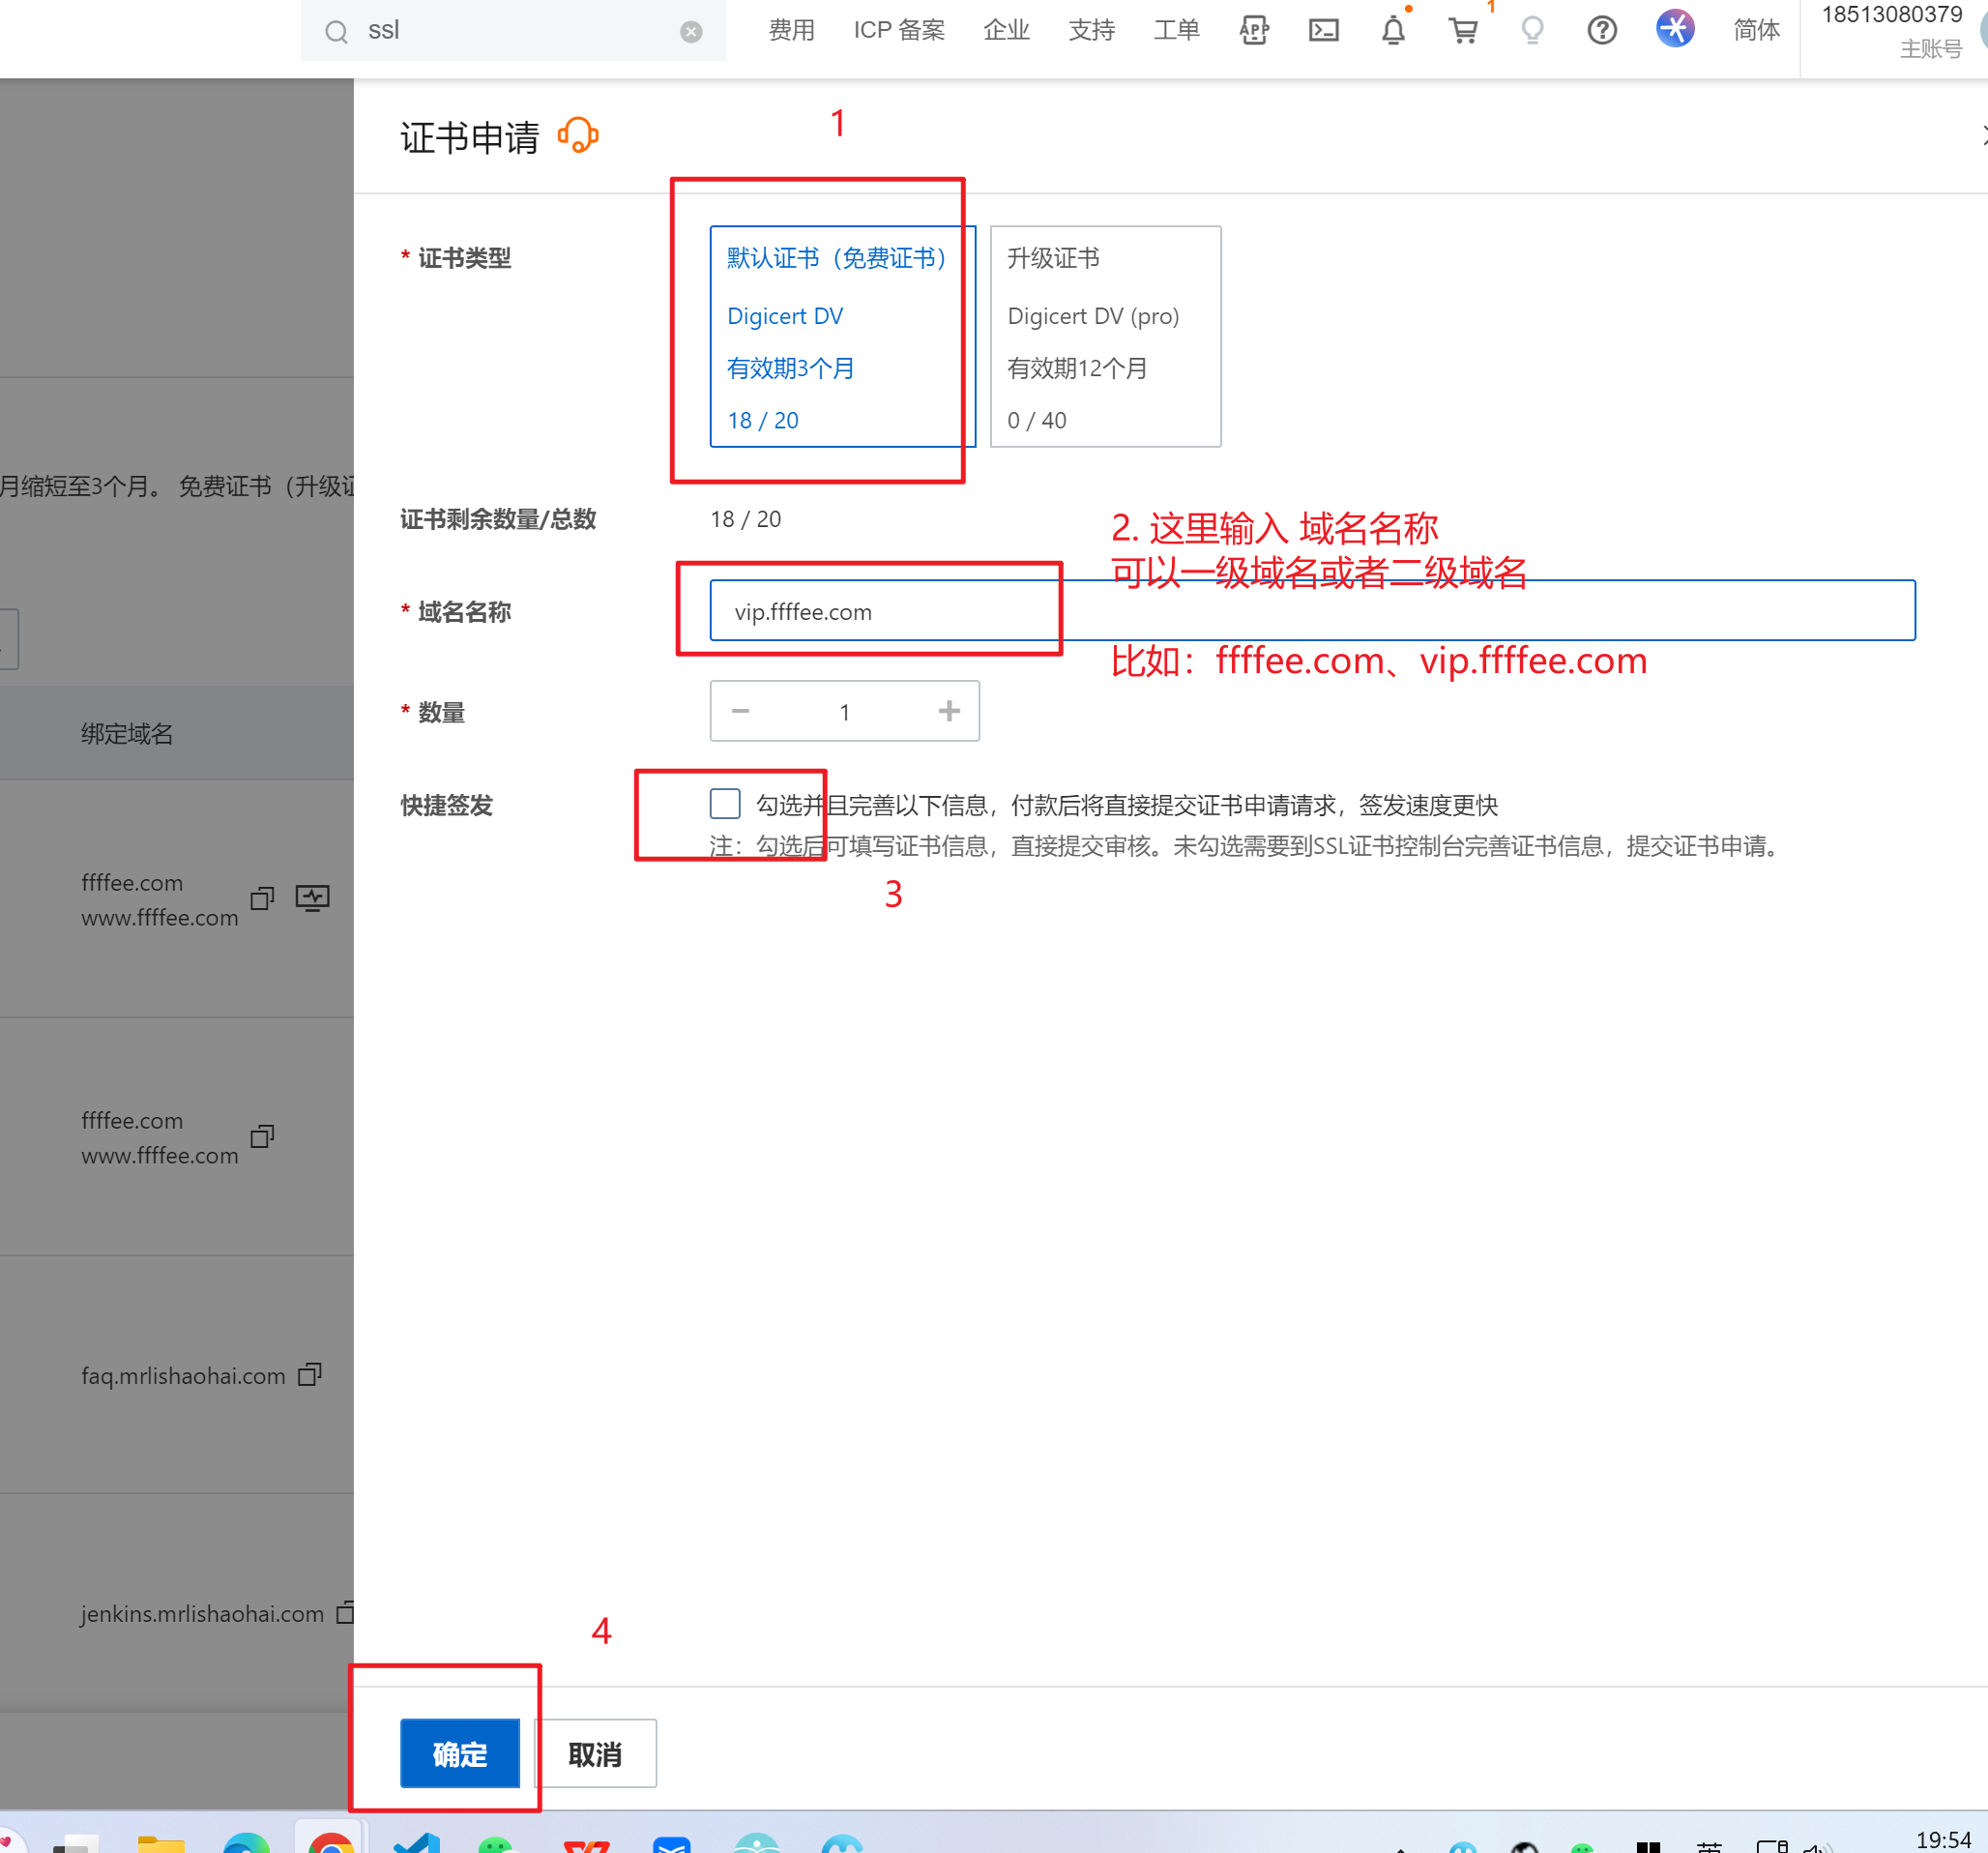Screen dimensions: 1988x1853
Task: Select the 默认证书（免费证书）card
Action: point(843,337)
